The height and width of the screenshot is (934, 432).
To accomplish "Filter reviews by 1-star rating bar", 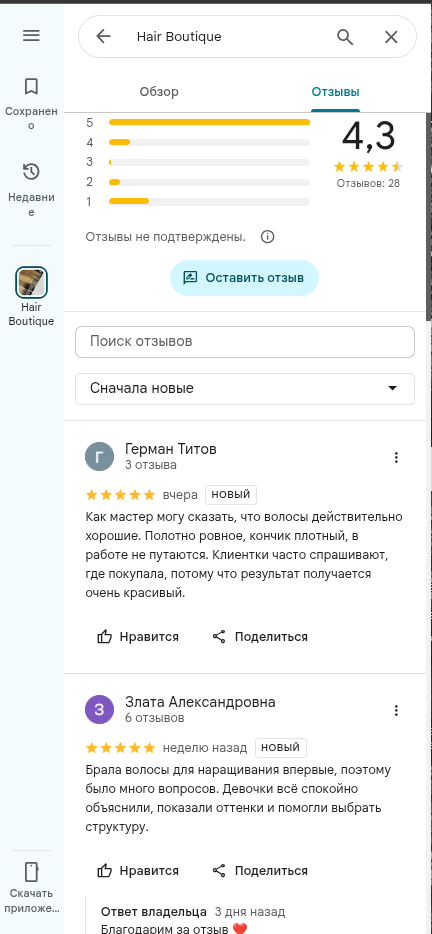I will tap(209, 201).
